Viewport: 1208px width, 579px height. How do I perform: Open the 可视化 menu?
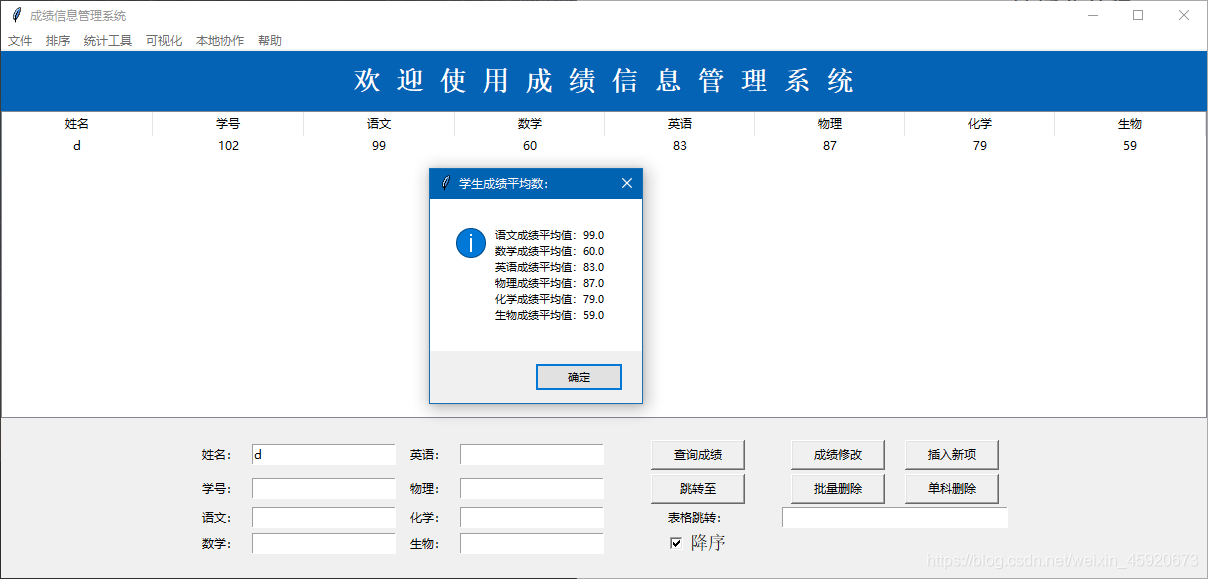163,40
